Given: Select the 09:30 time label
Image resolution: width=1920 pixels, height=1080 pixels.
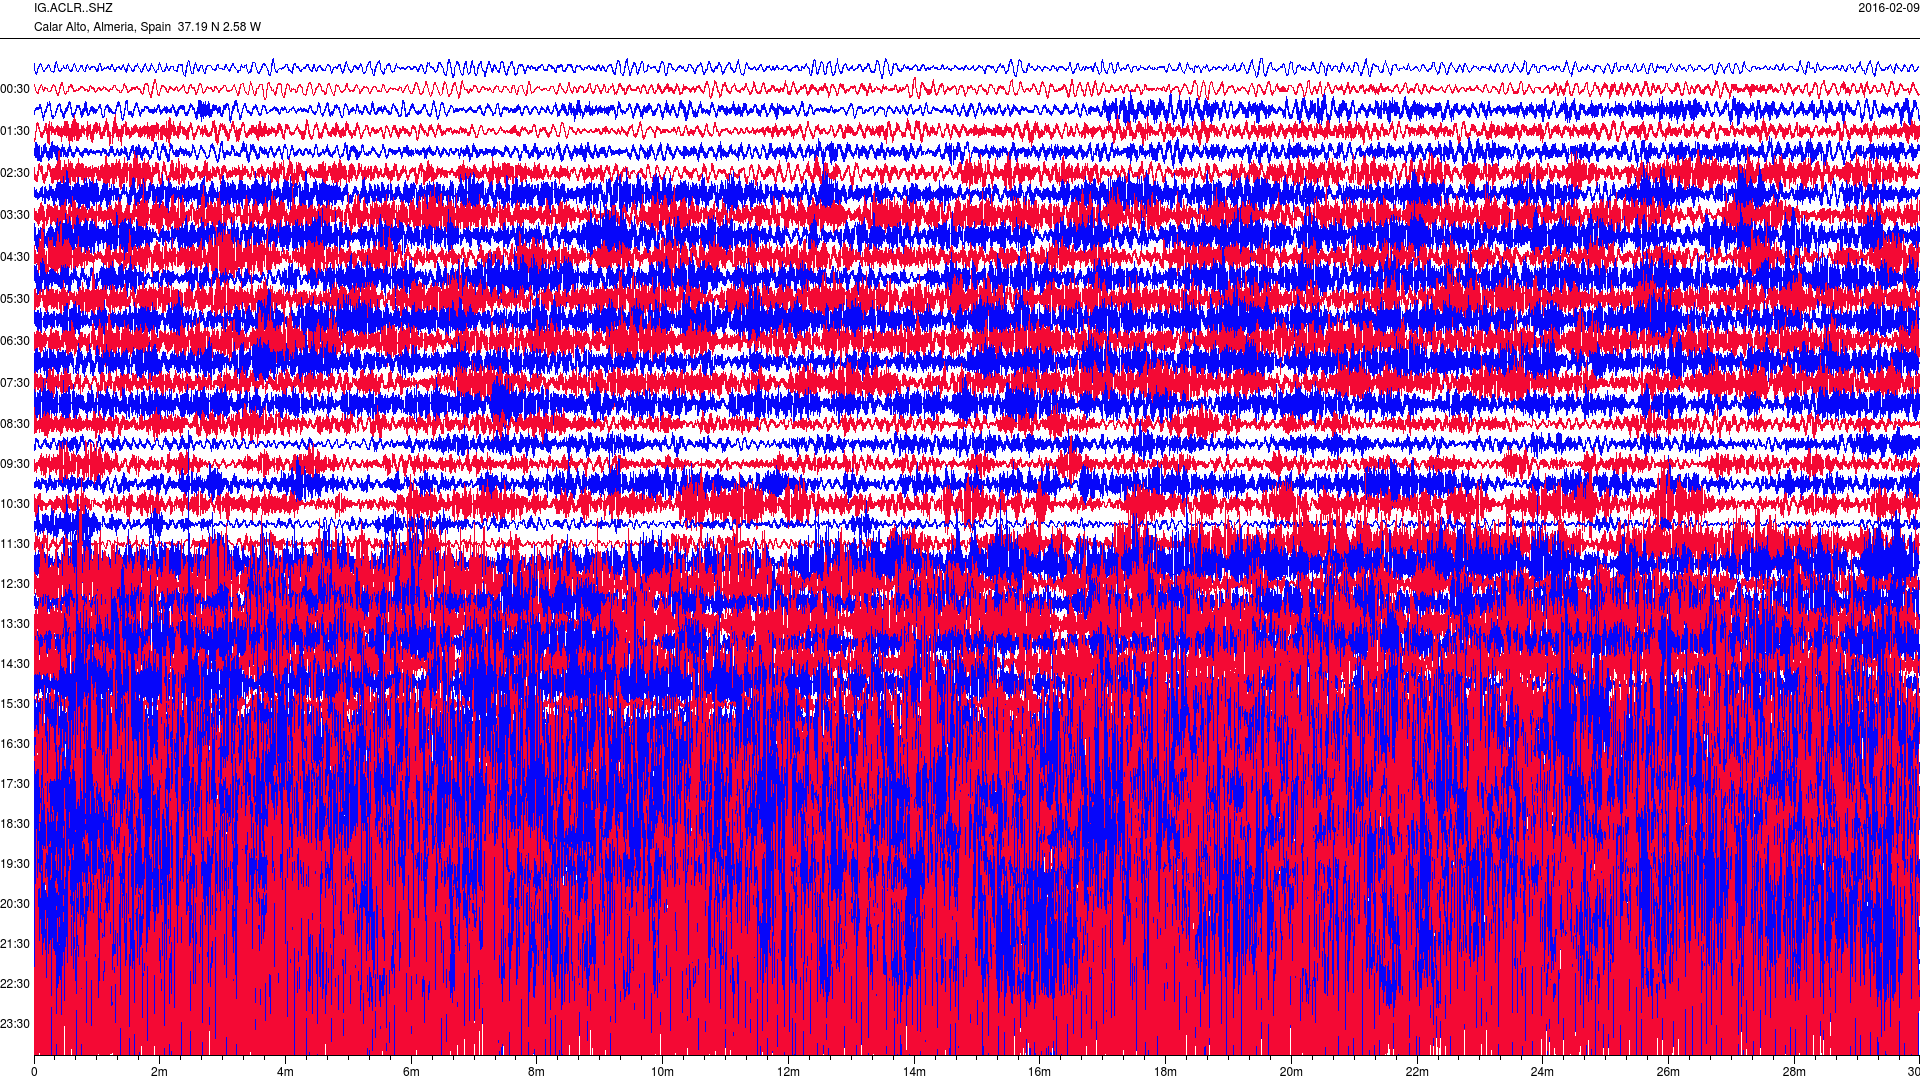Looking at the screenshot, I should pyautogui.click(x=15, y=464).
